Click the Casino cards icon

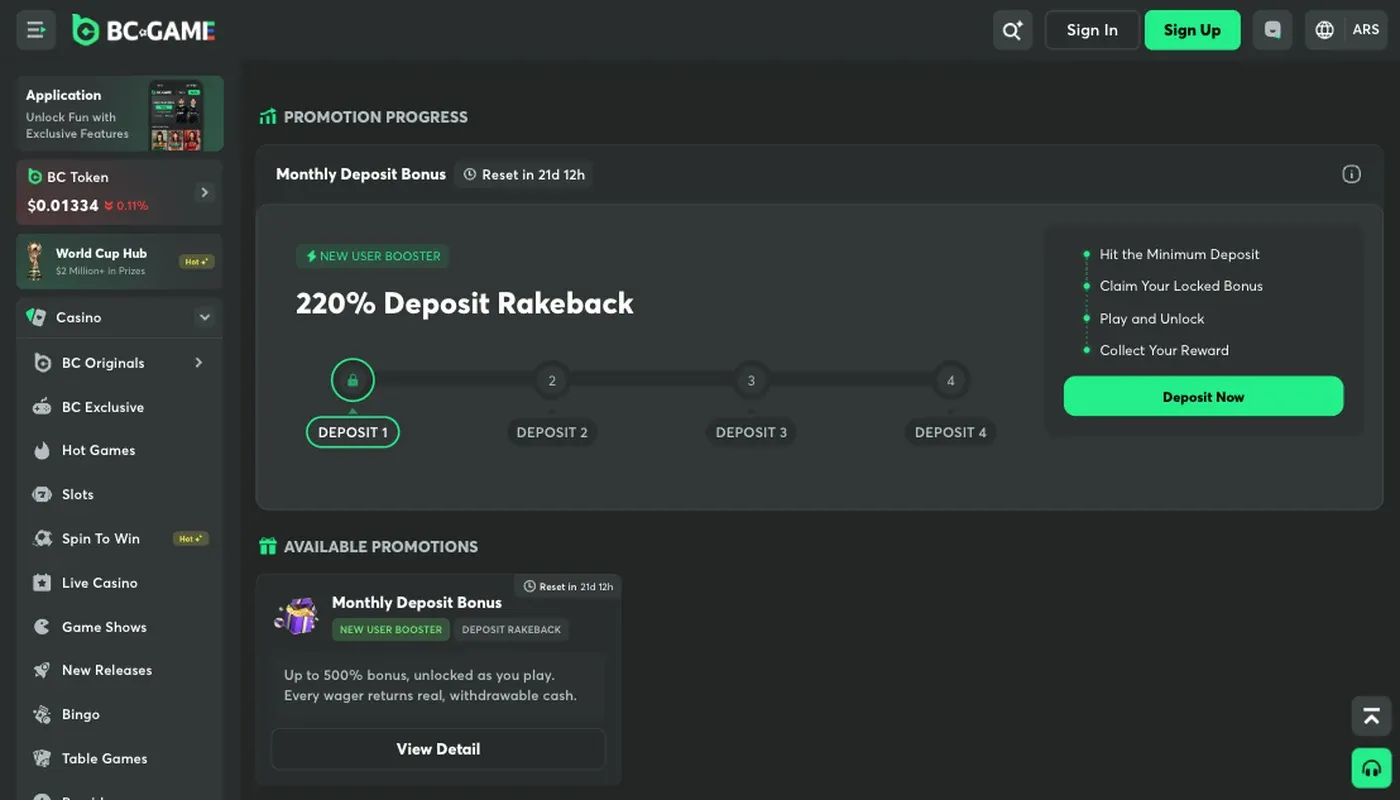[36, 317]
